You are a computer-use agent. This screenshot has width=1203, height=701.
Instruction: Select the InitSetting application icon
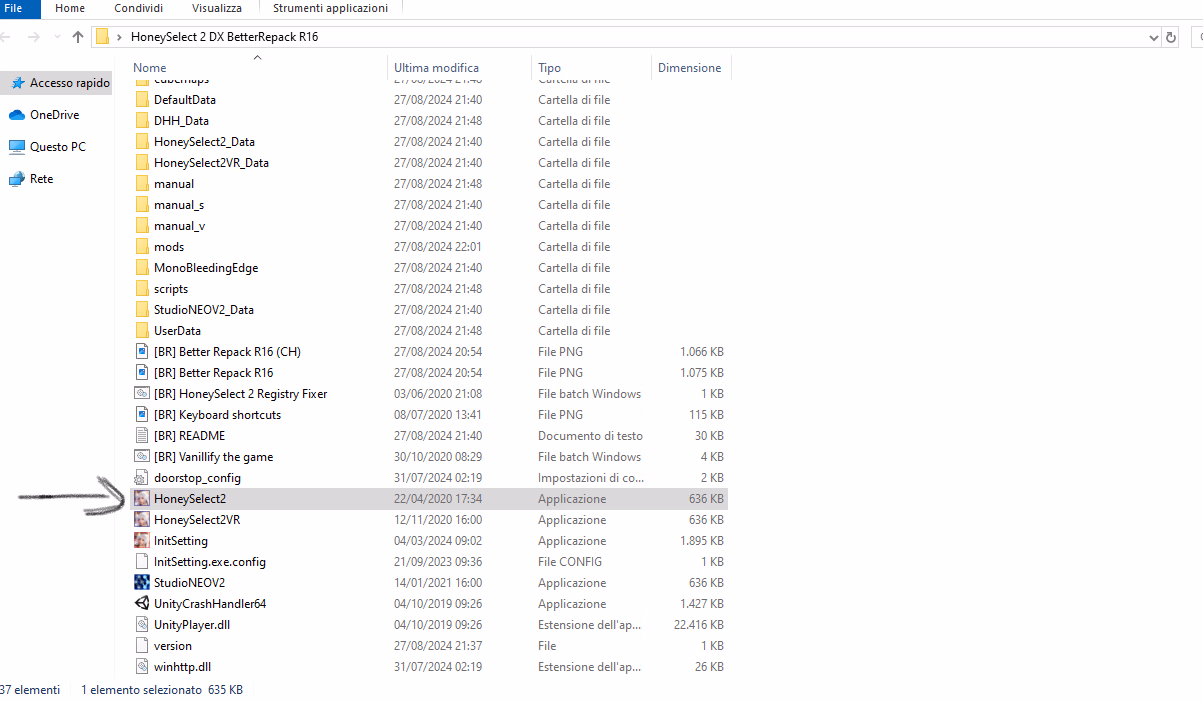coord(142,540)
